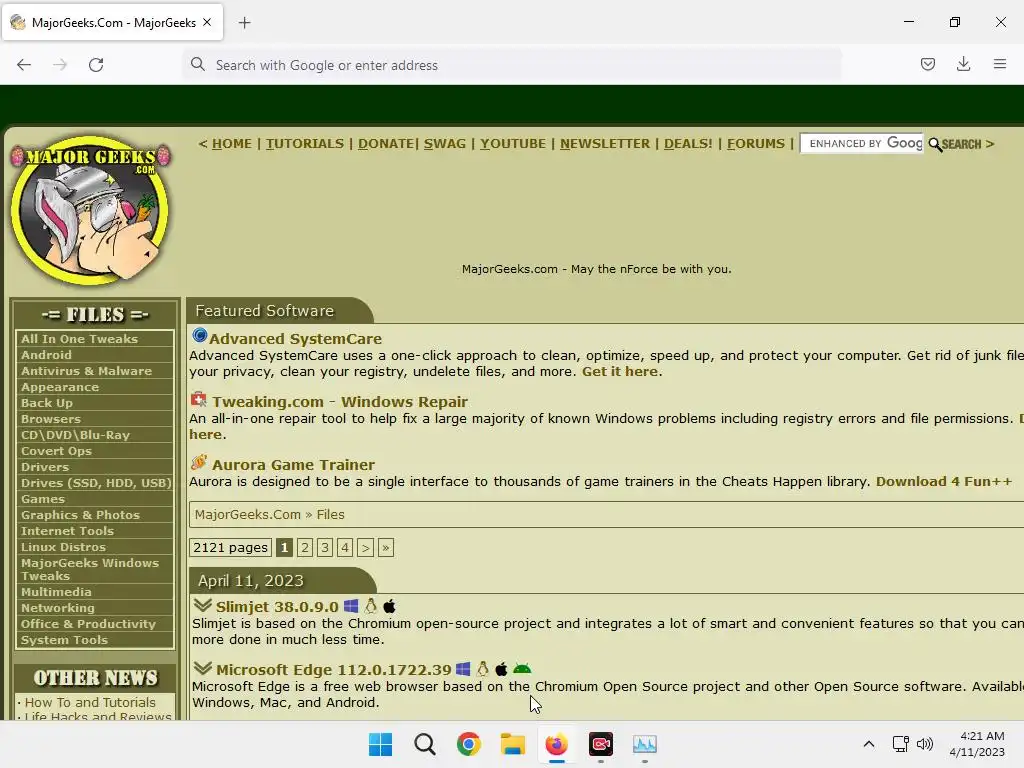1024x768 pixels.
Task: Go to page 2 of files
Action: (305, 547)
